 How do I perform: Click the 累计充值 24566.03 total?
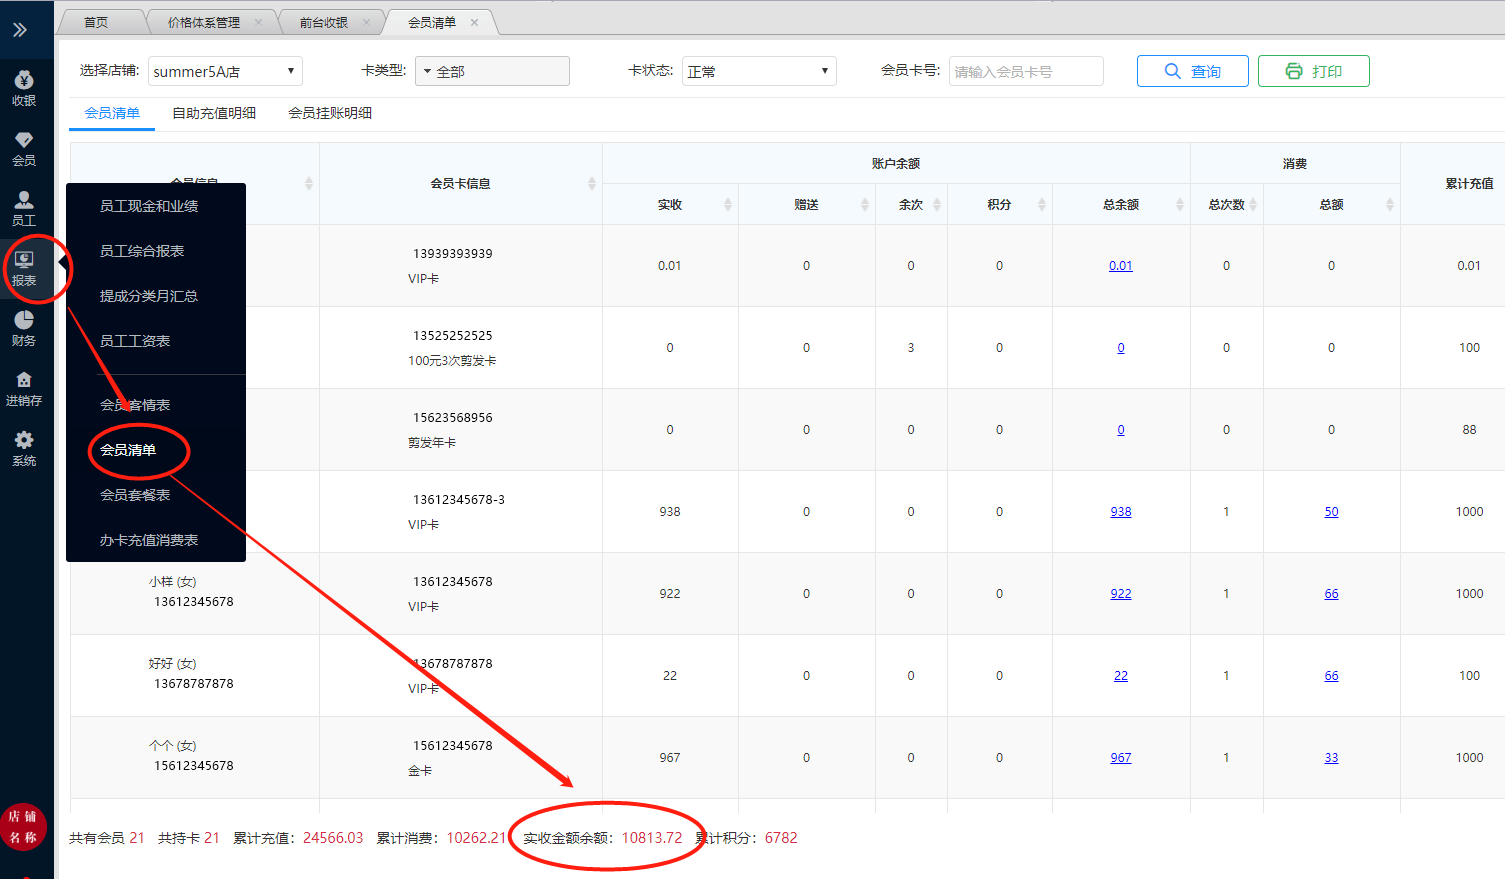[x=298, y=838]
